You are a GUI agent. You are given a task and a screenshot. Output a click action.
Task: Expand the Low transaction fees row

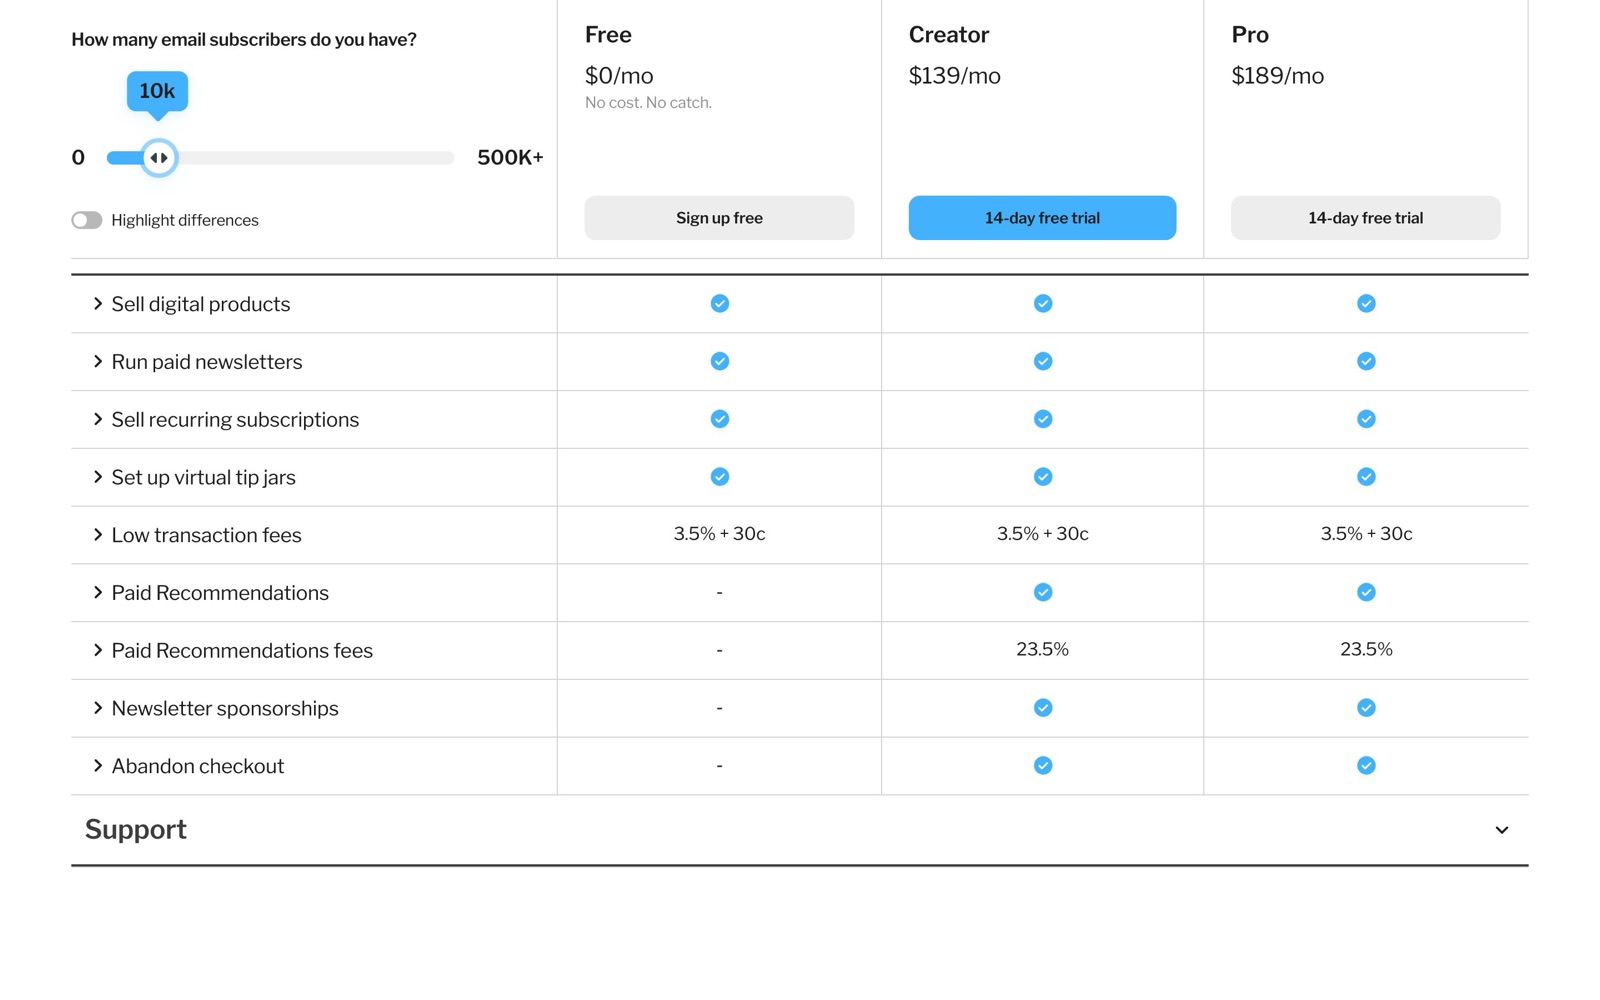pos(98,535)
